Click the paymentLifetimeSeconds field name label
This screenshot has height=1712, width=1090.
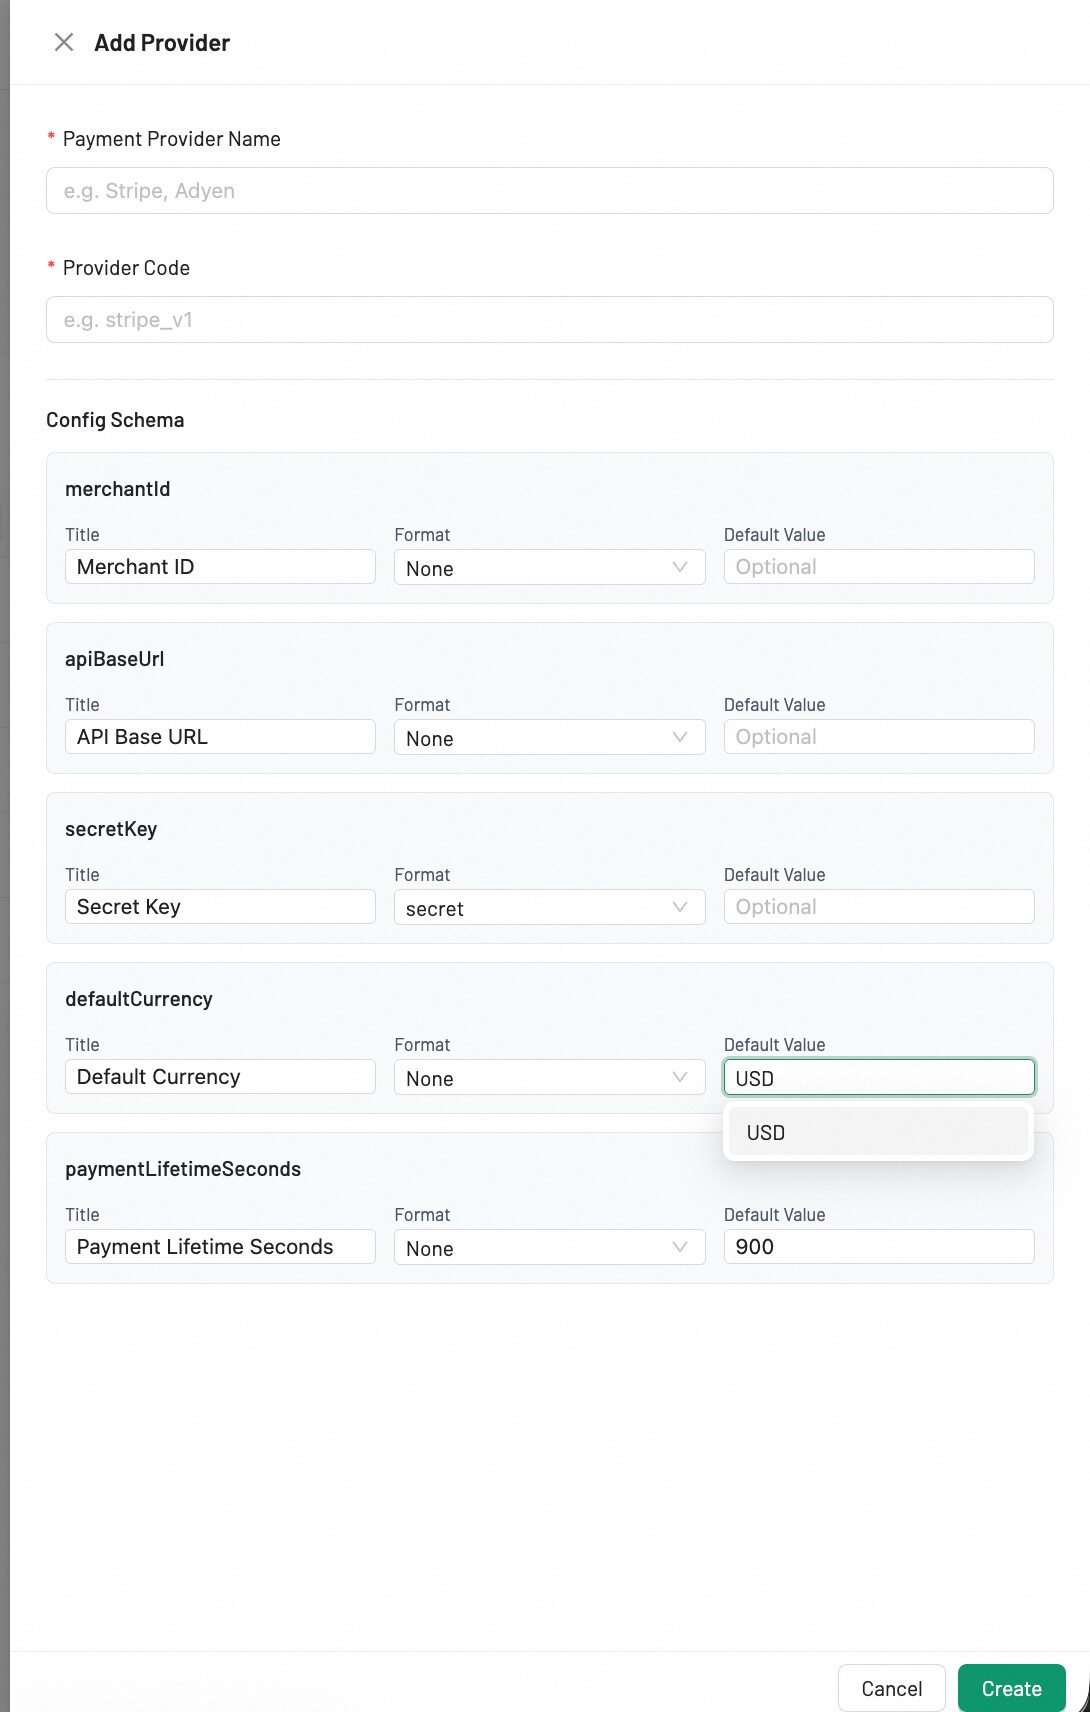click(183, 1169)
